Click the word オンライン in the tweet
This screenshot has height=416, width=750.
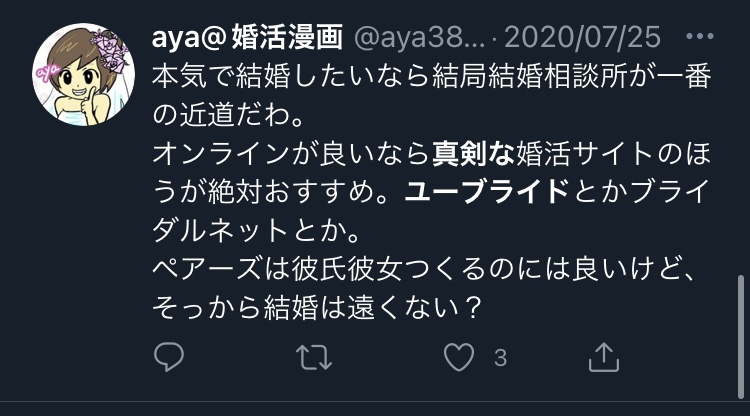[221, 154]
